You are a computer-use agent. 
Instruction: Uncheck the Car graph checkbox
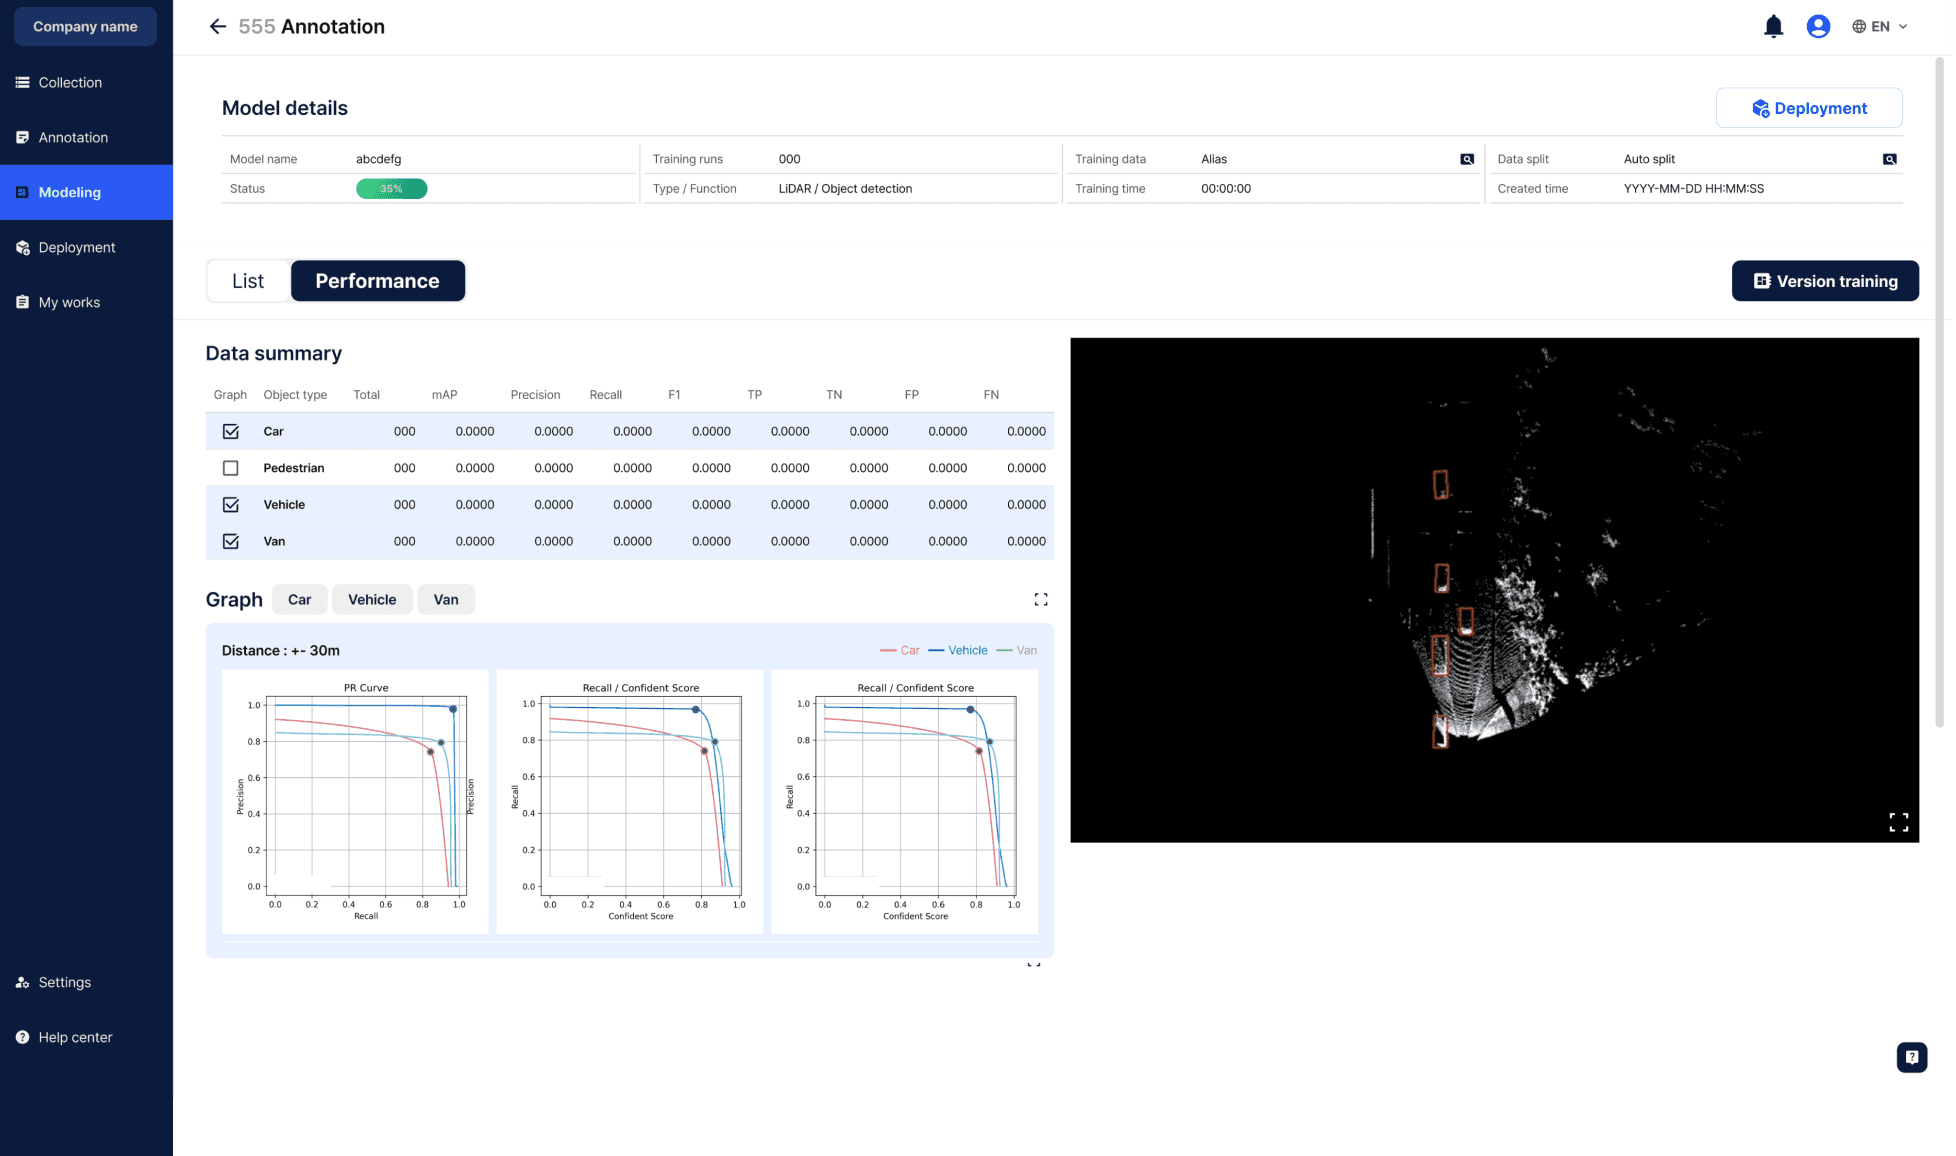pos(231,431)
